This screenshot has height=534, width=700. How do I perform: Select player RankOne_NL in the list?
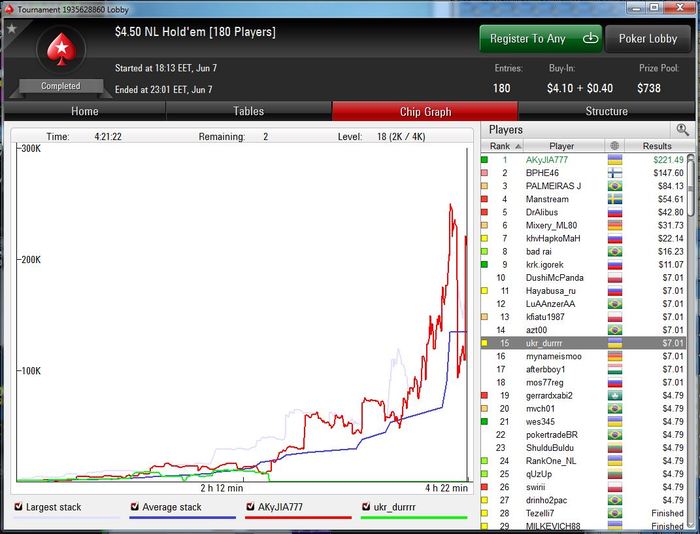tap(583, 461)
